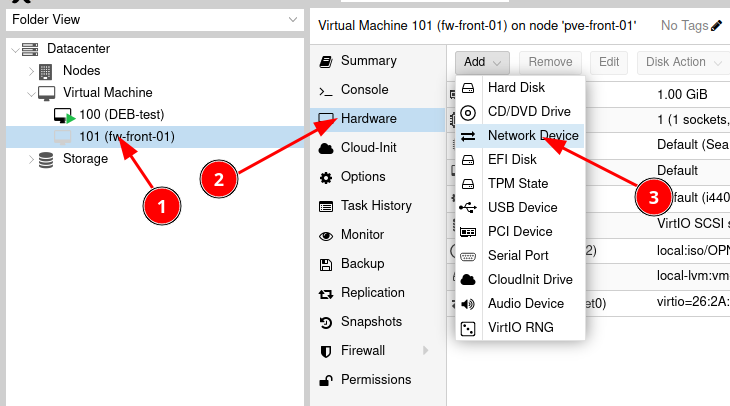Choose Network Device from Add menu
The height and width of the screenshot is (406, 730).
point(532,136)
